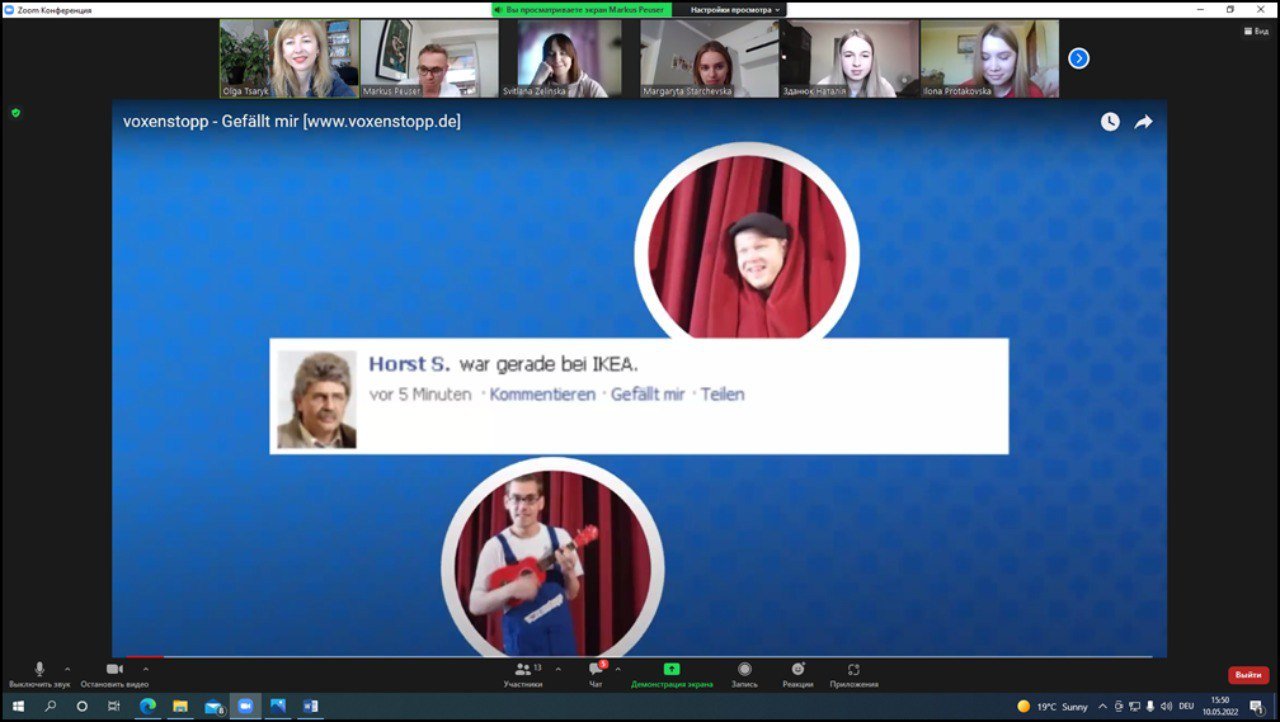Open the Участники participants panel
Image resolution: width=1280 pixels, height=722 pixels.
tap(523, 675)
